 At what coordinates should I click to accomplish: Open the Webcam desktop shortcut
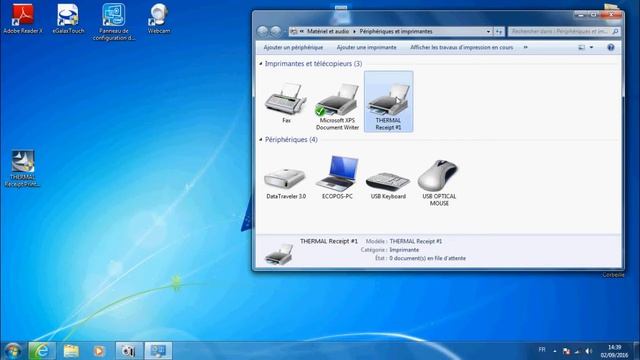[x=159, y=19]
